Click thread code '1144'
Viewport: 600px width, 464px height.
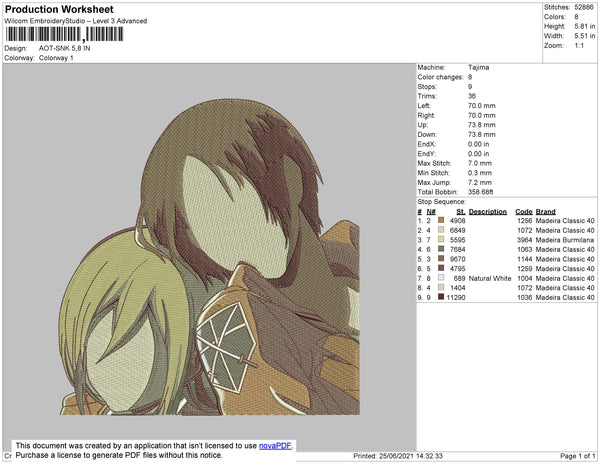tap(525, 259)
